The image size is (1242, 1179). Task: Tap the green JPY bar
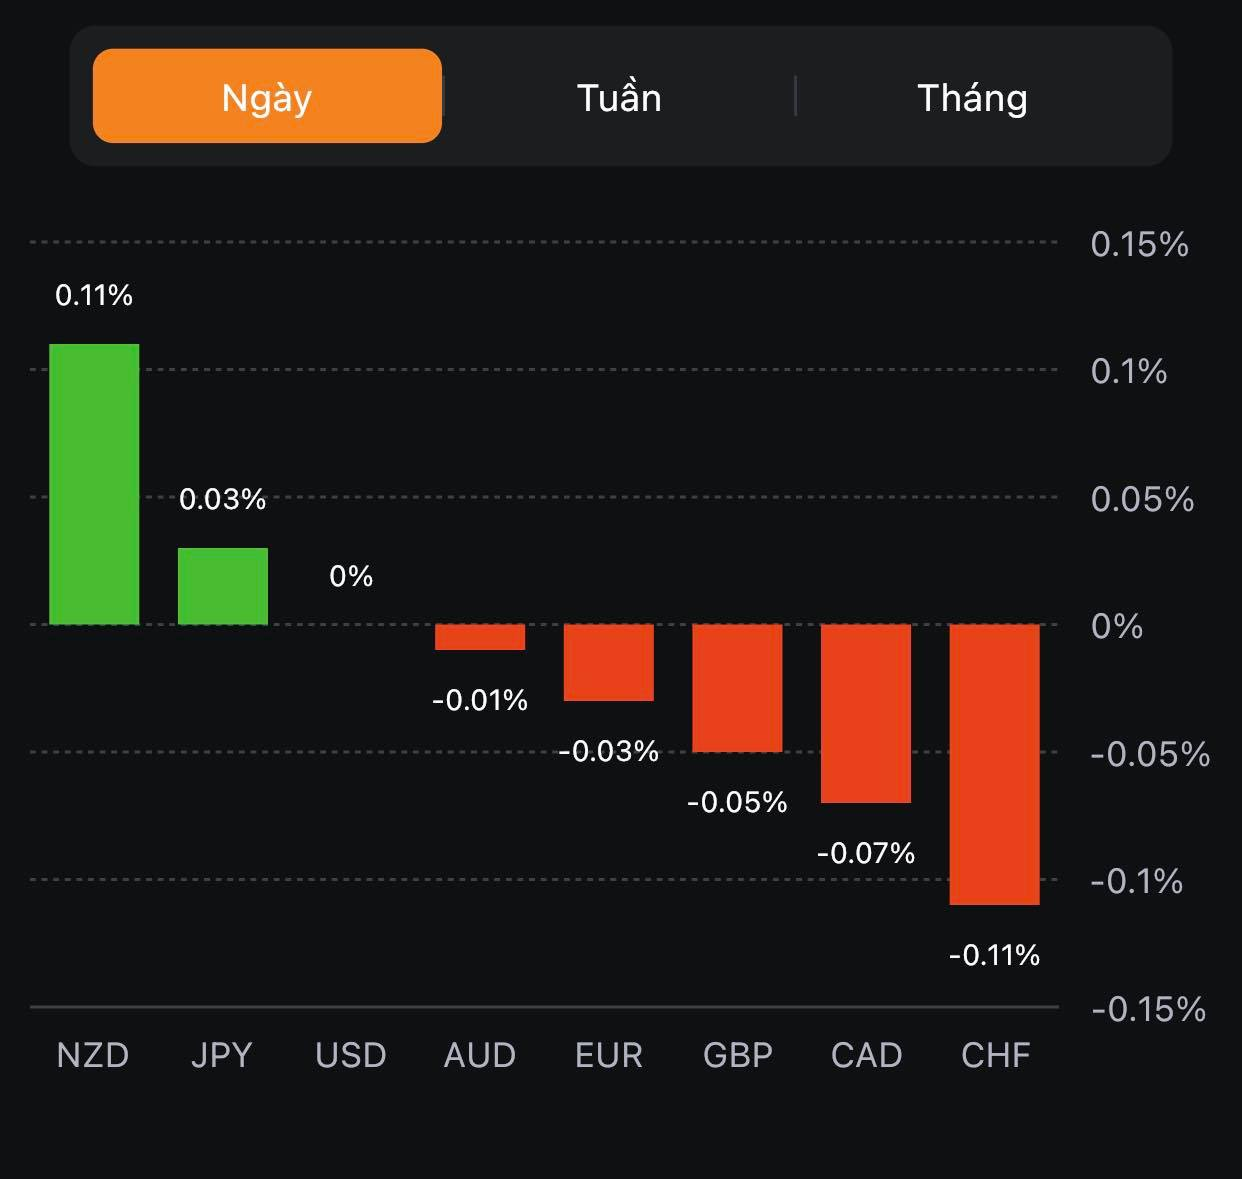click(223, 586)
